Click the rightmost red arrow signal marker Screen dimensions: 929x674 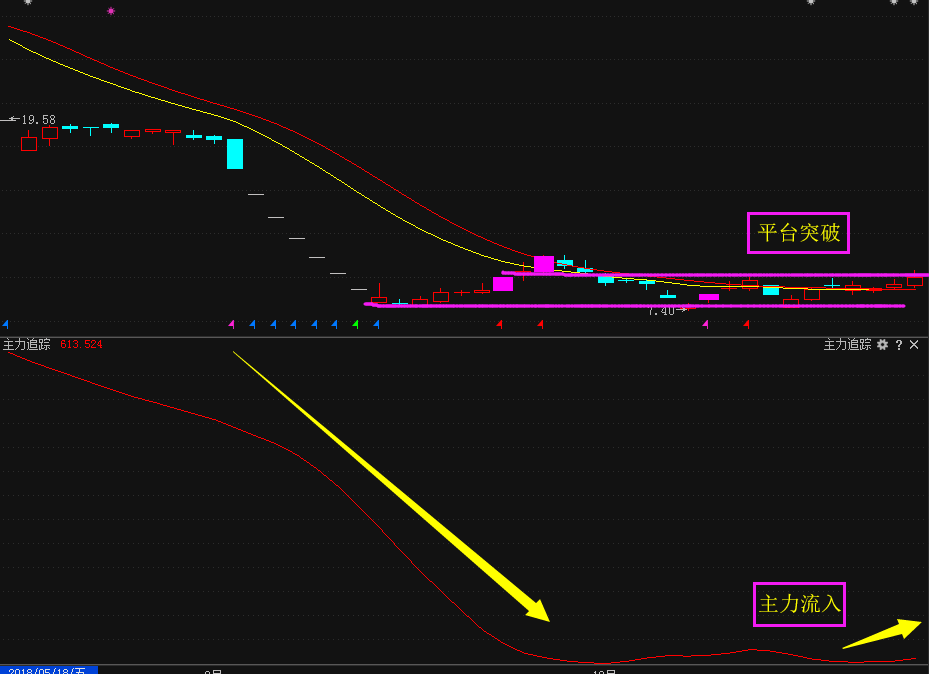click(747, 324)
